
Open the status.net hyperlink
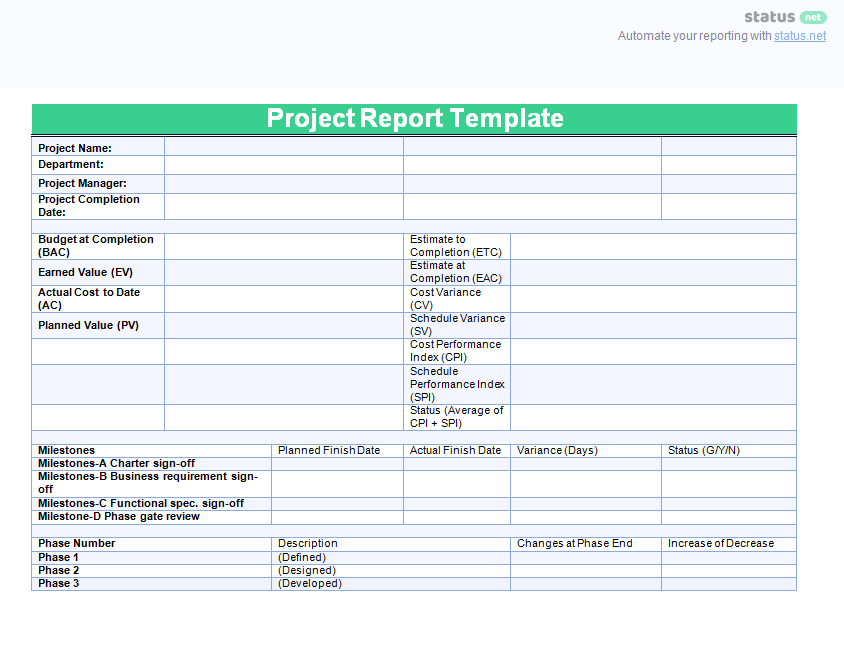[x=799, y=36]
